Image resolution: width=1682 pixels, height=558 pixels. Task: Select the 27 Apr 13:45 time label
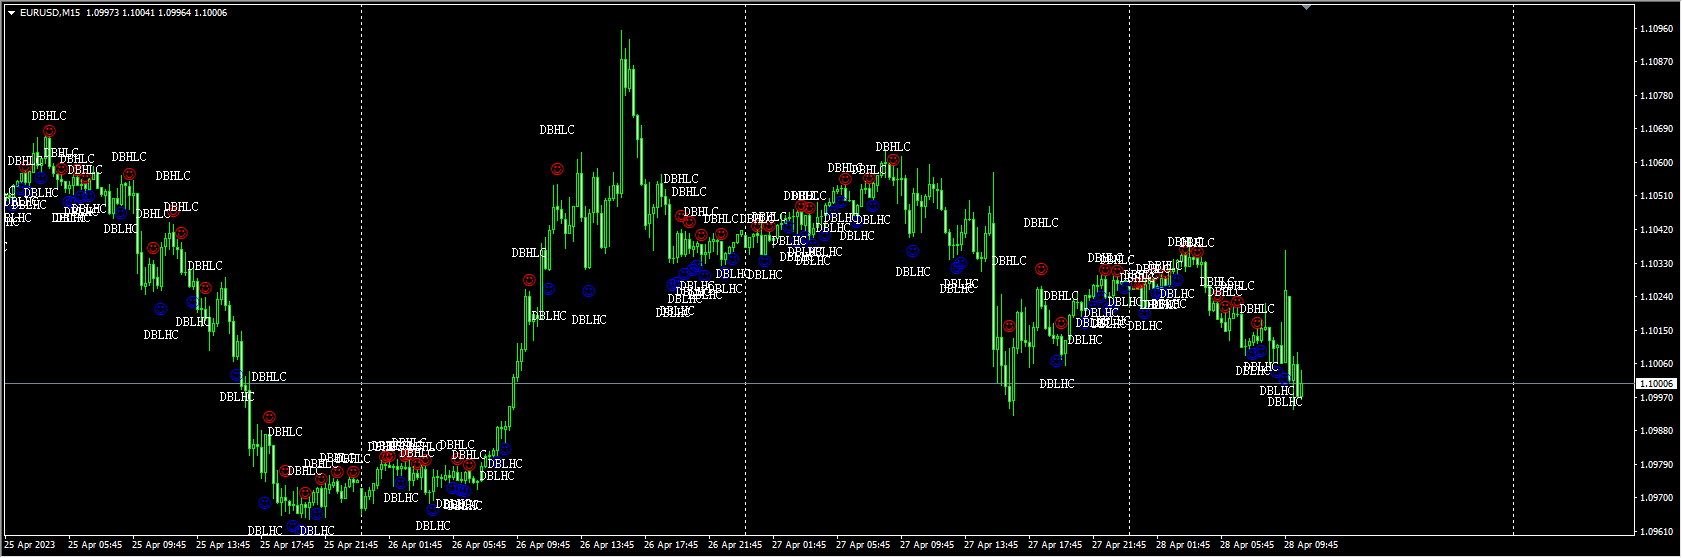click(x=991, y=545)
